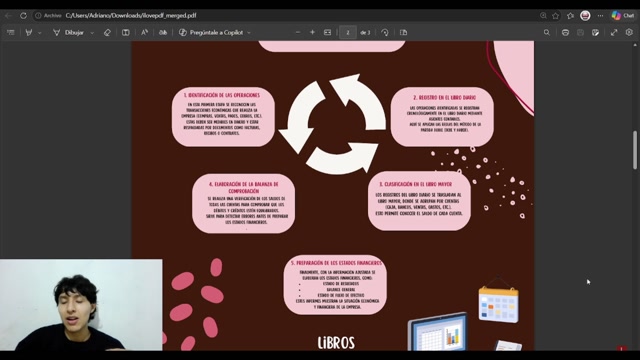Save the PDF document
Image resolution: width=640 pixels, height=360 pixels.
tap(580, 32)
